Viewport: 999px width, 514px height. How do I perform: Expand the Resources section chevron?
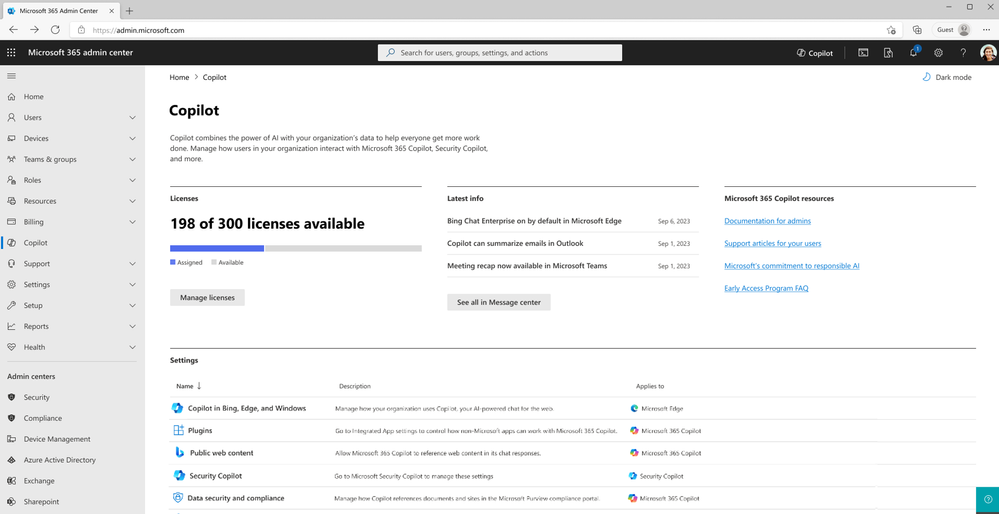point(133,201)
